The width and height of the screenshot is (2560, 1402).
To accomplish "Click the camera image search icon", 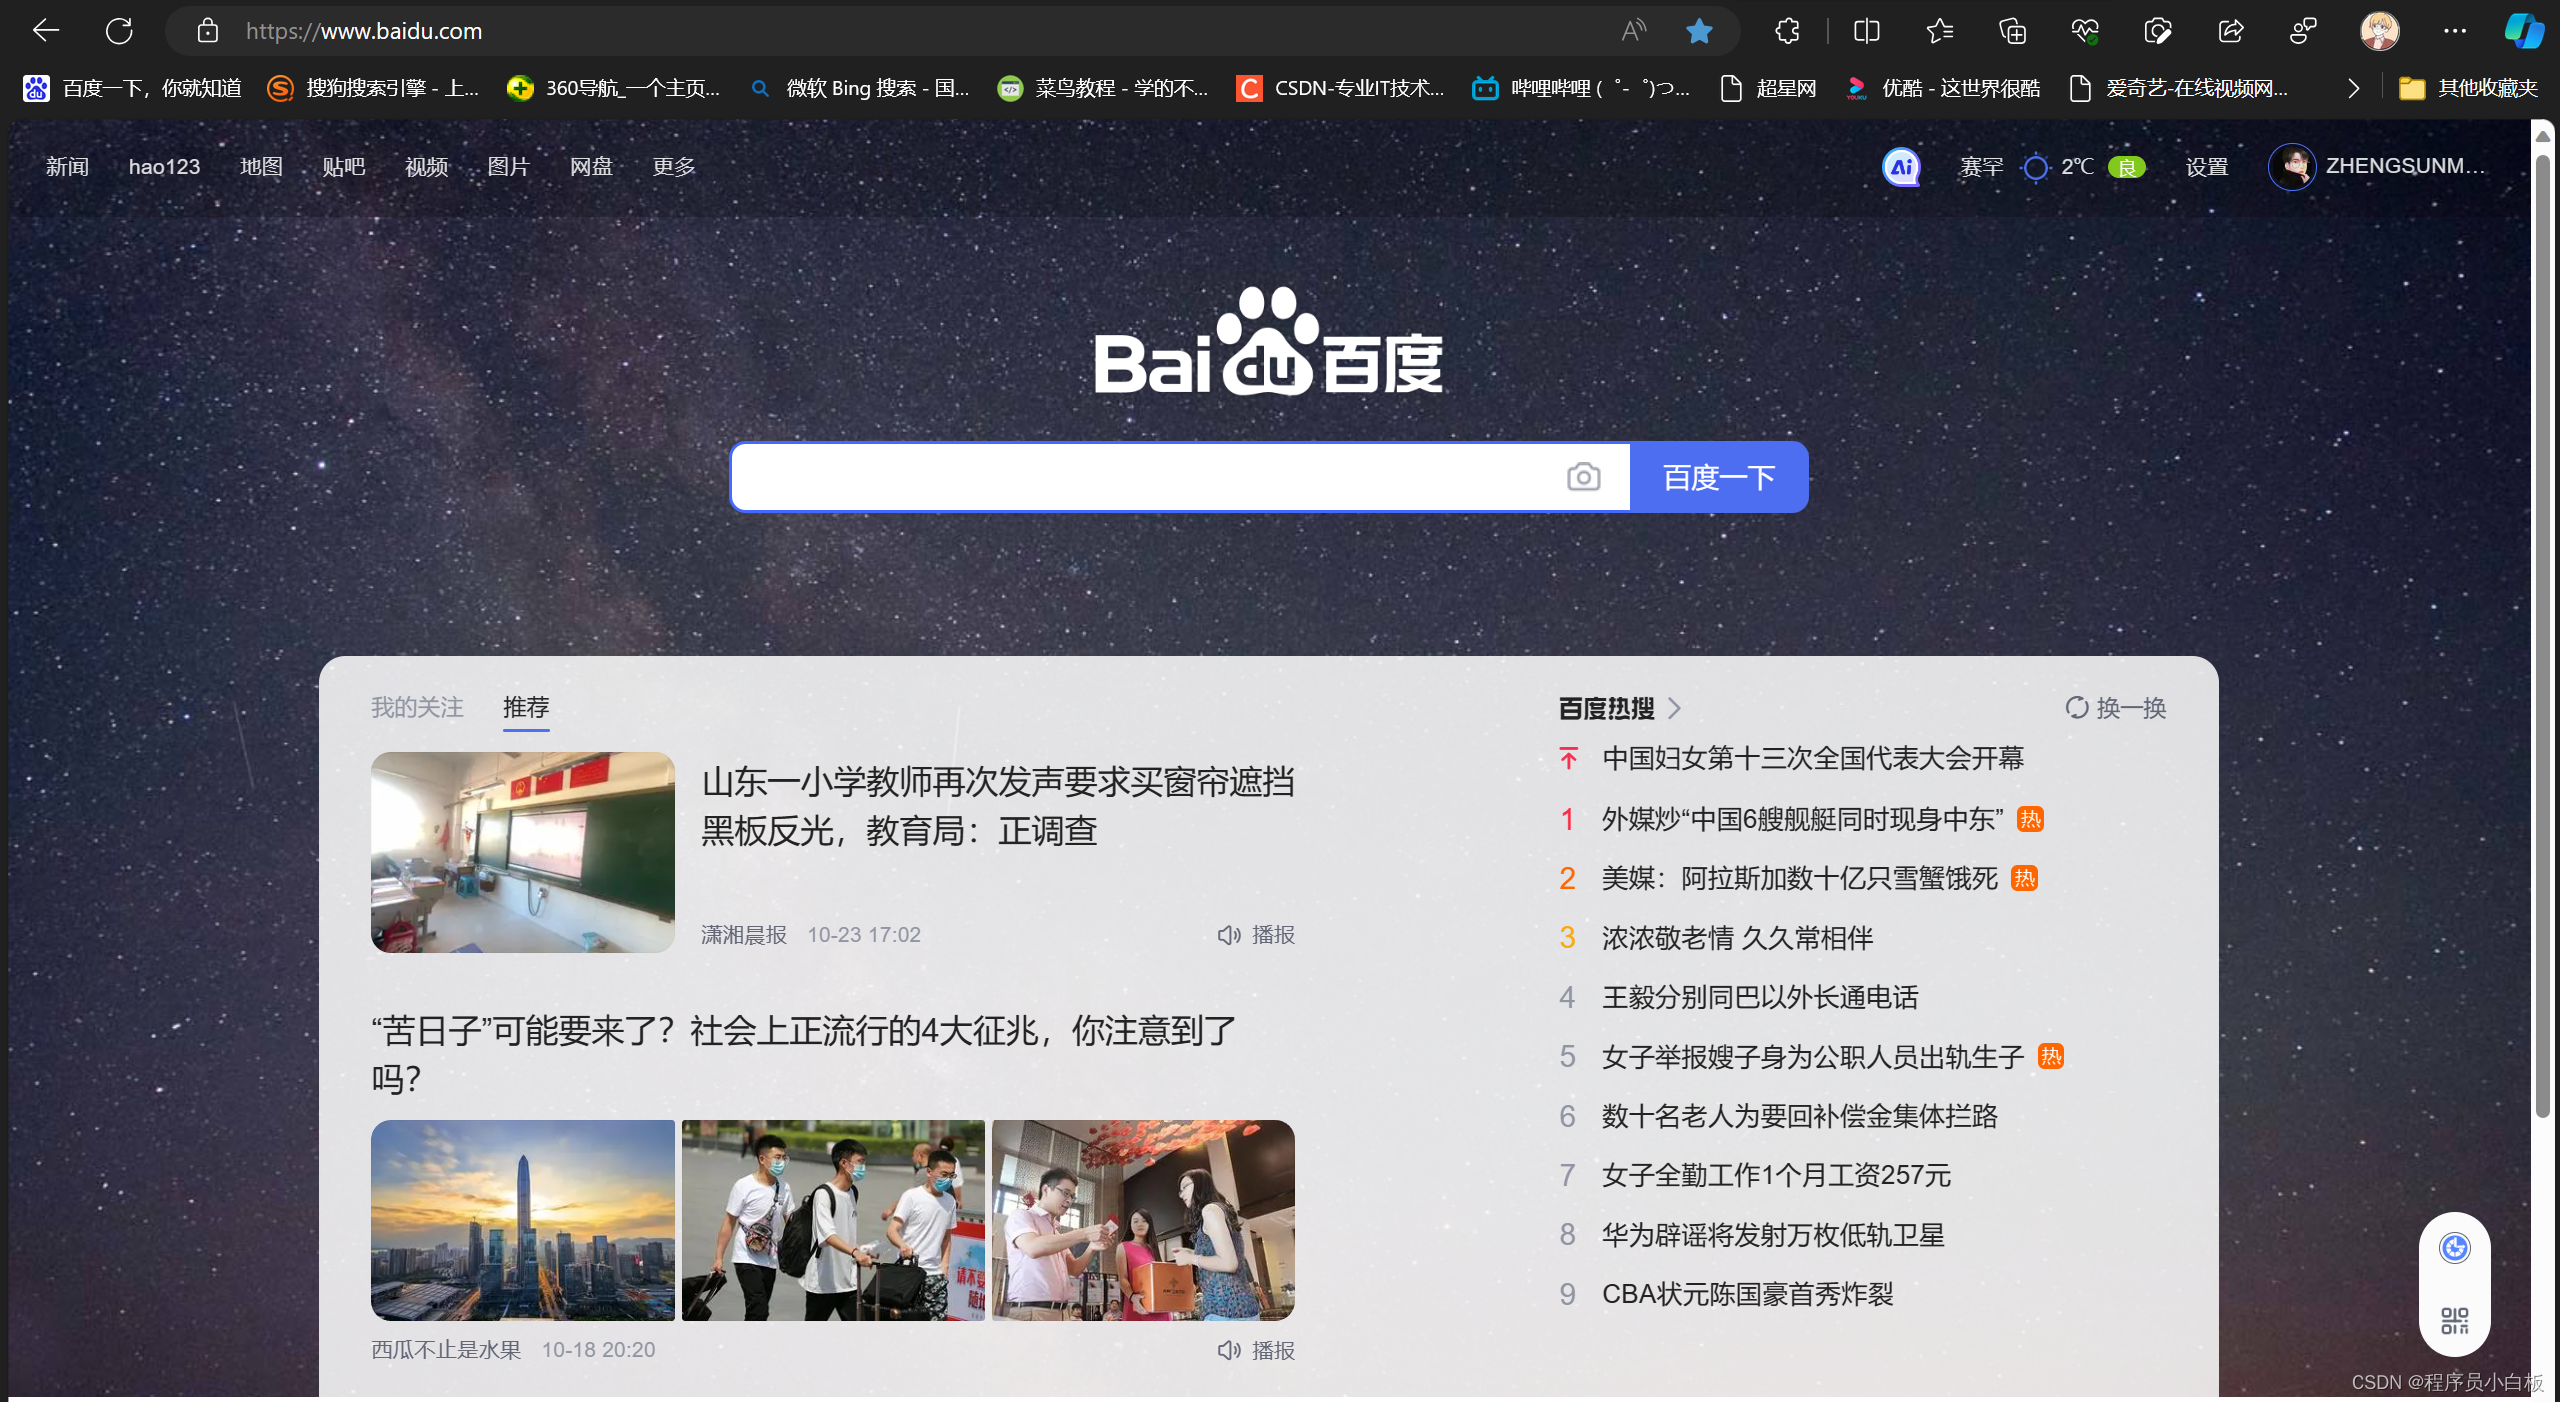I will coord(1583,477).
